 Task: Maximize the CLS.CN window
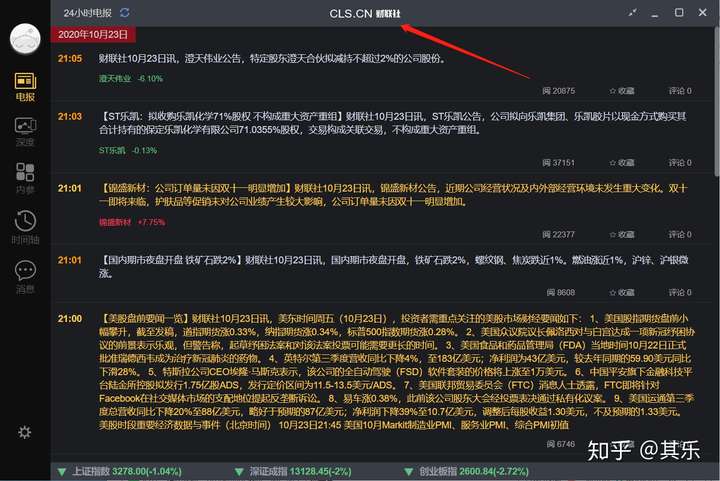coord(679,12)
